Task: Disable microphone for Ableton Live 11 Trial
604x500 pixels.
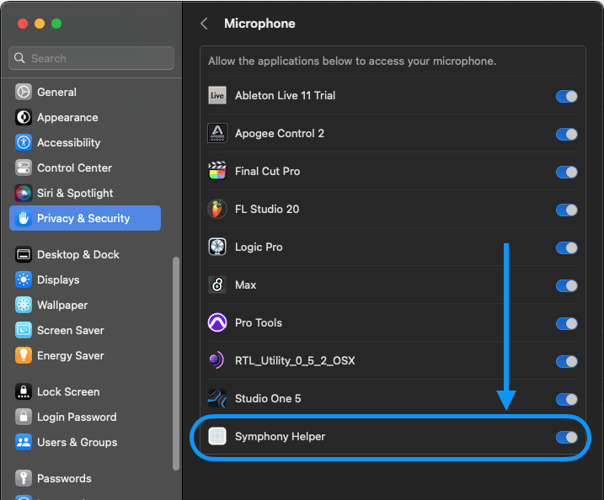Action: point(567,96)
